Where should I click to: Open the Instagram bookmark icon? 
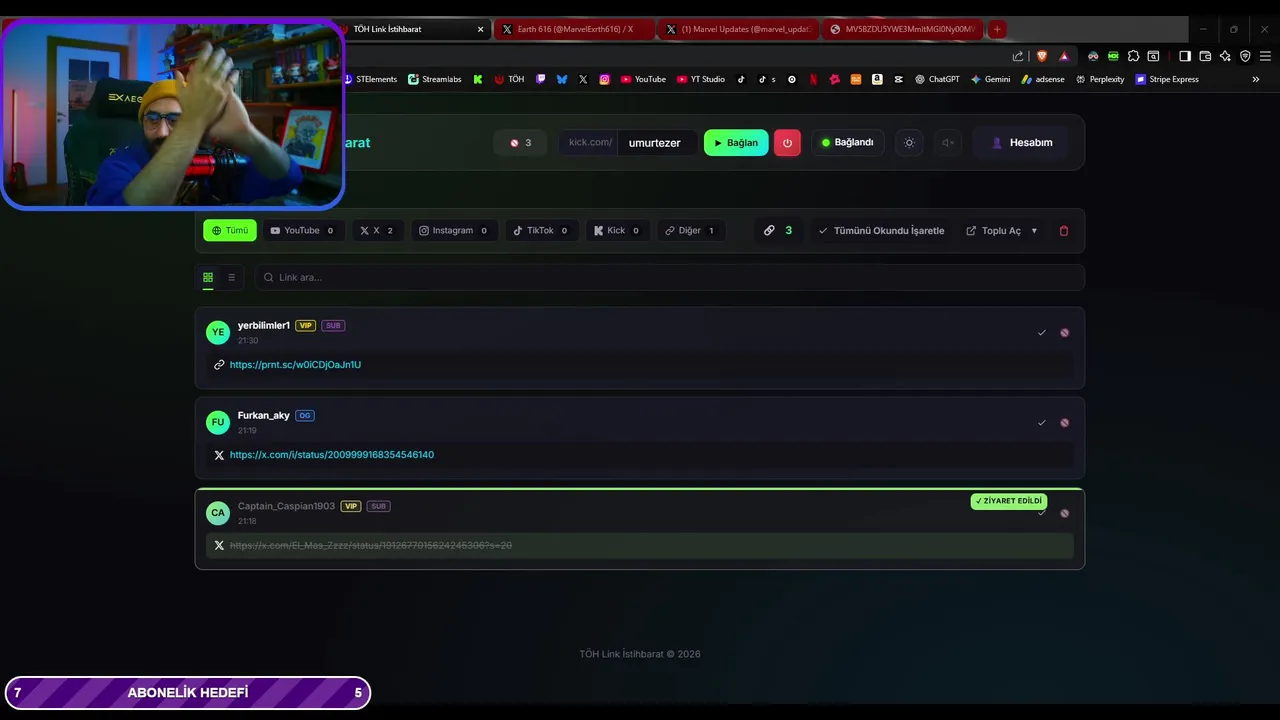(605, 79)
